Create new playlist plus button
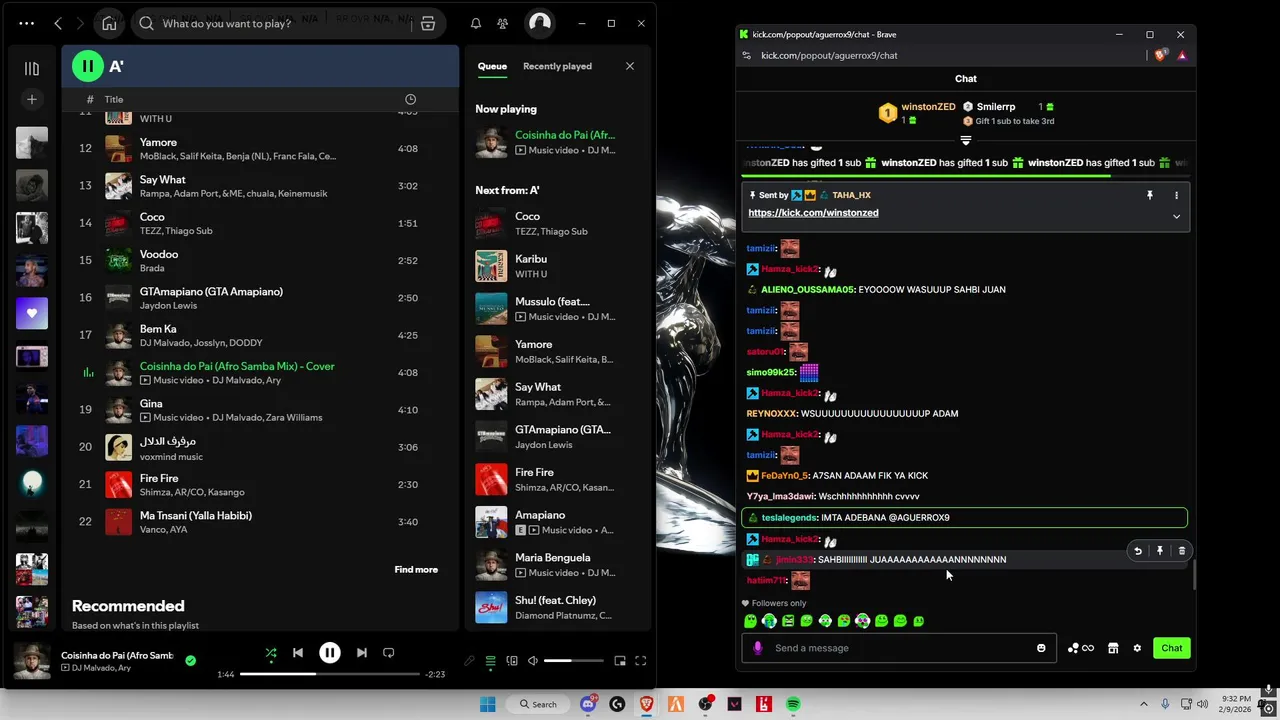1280x720 pixels. point(32,99)
